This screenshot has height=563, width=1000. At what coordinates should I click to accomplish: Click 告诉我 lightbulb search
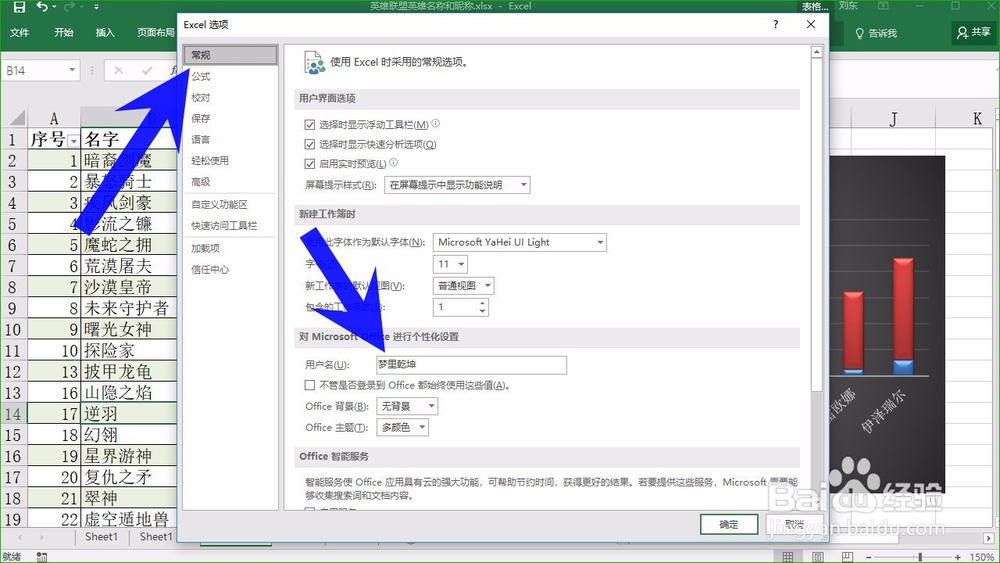(x=876, y=33)
